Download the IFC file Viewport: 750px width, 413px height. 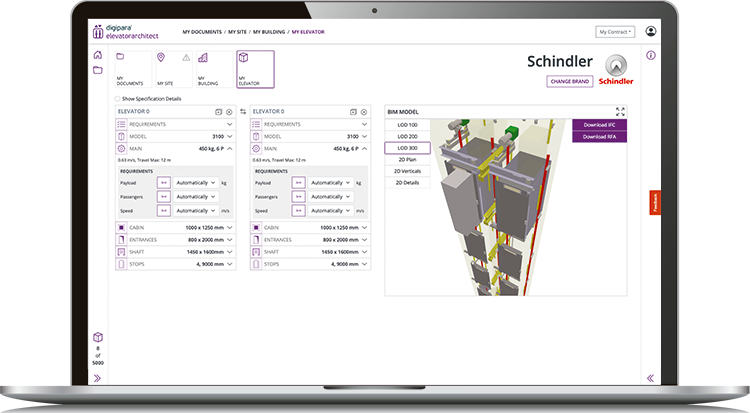tap(599, 125)
